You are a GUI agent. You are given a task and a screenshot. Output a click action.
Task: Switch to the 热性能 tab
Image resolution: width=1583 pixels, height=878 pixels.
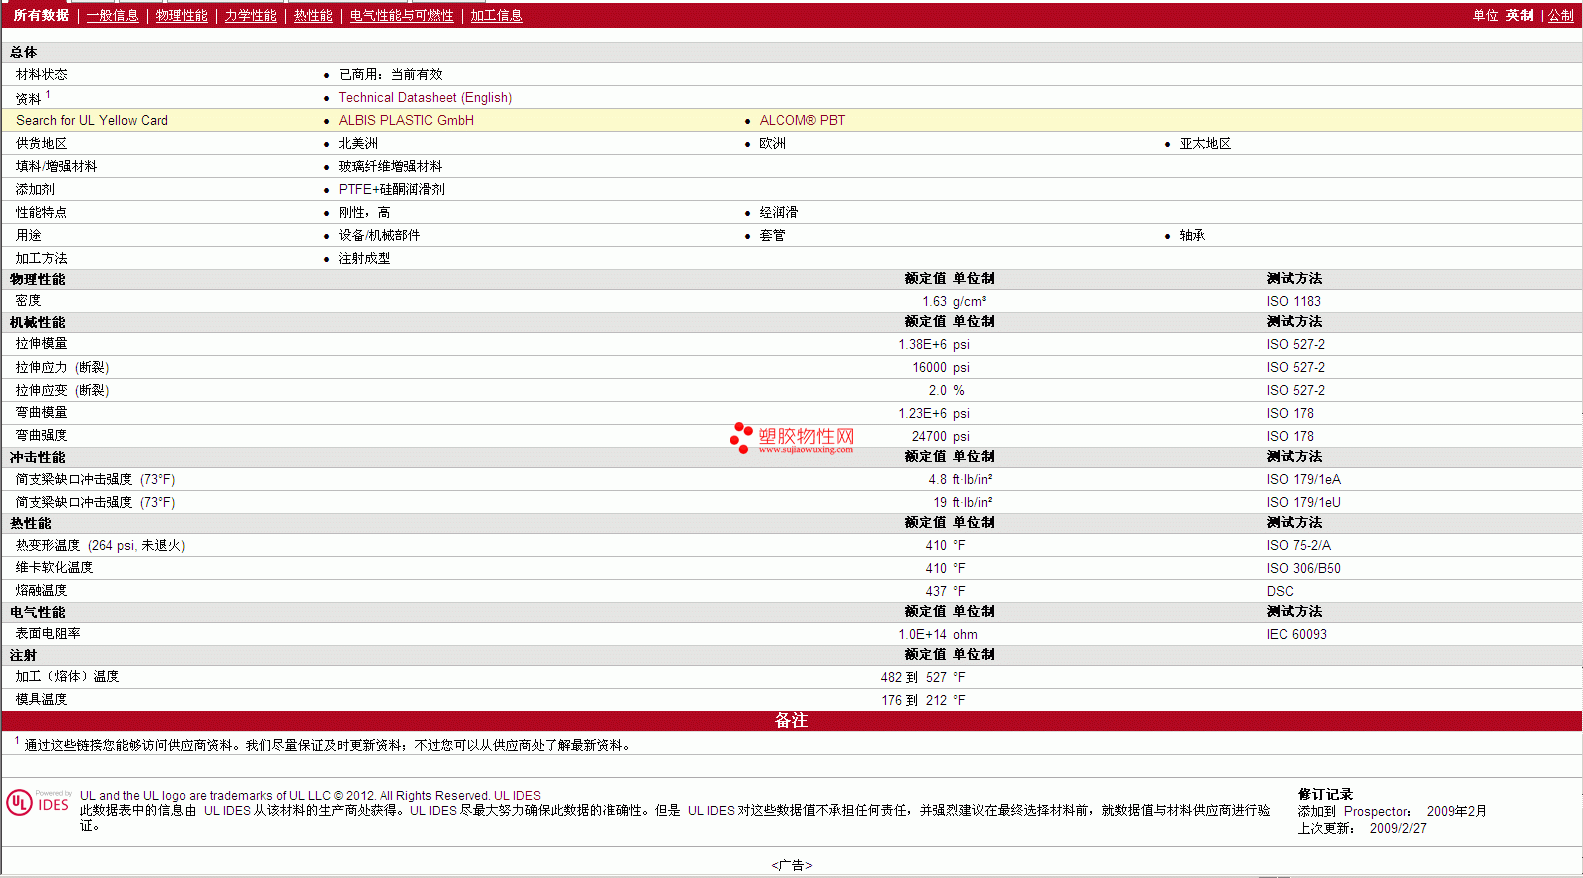[x=313, y=16]
